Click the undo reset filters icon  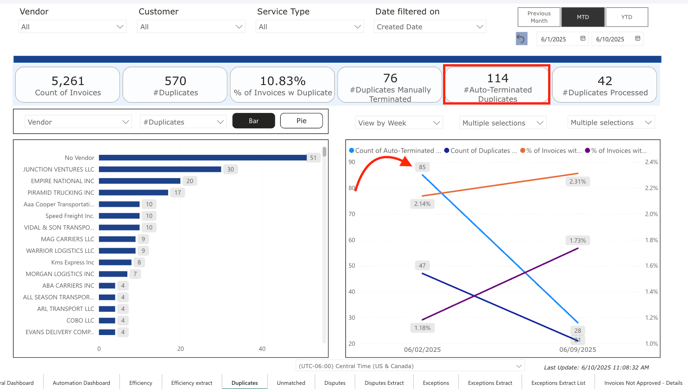[x=521, y=39]
